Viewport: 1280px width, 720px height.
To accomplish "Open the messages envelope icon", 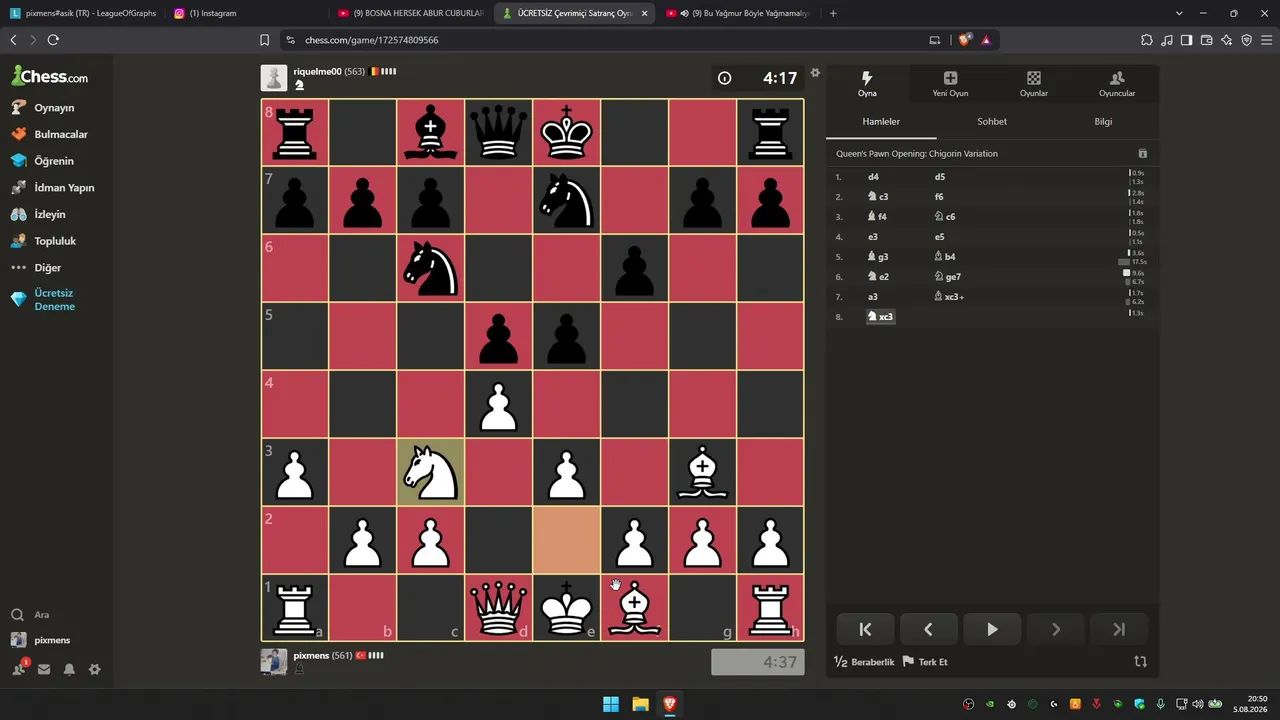I will (44, 669).
